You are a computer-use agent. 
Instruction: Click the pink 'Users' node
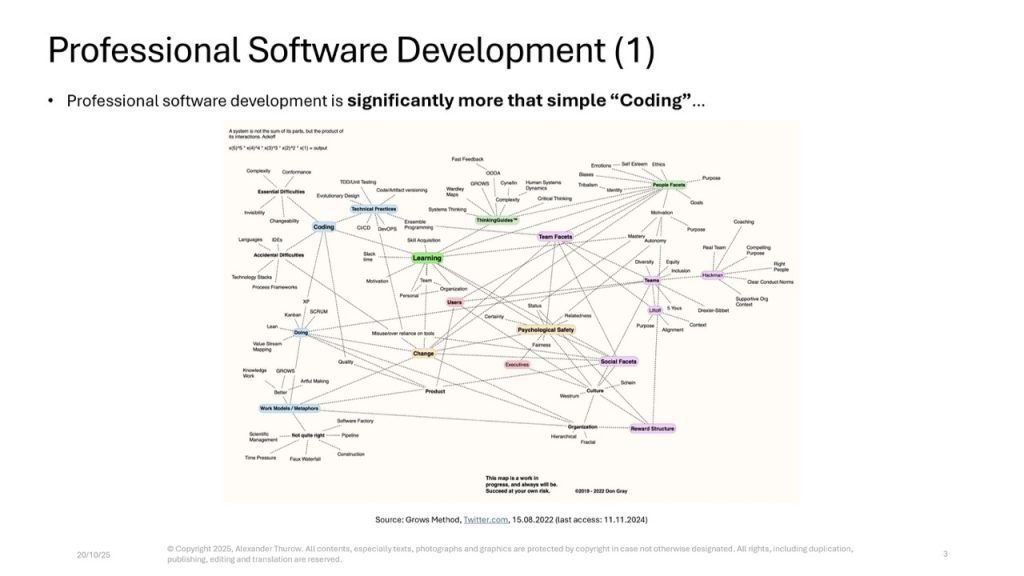point(454,301)
